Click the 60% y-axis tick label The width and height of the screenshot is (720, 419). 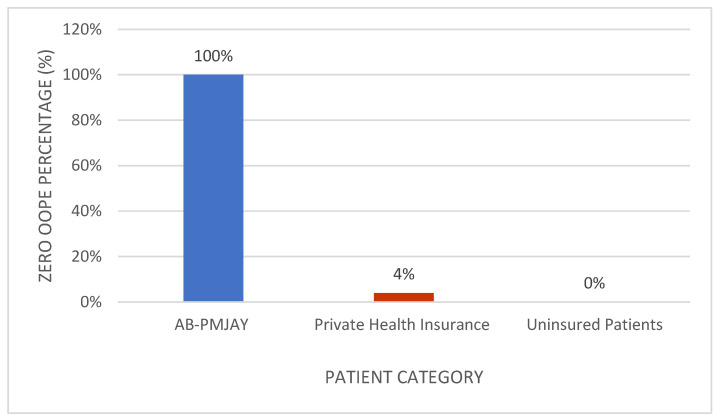coord(86,165)
